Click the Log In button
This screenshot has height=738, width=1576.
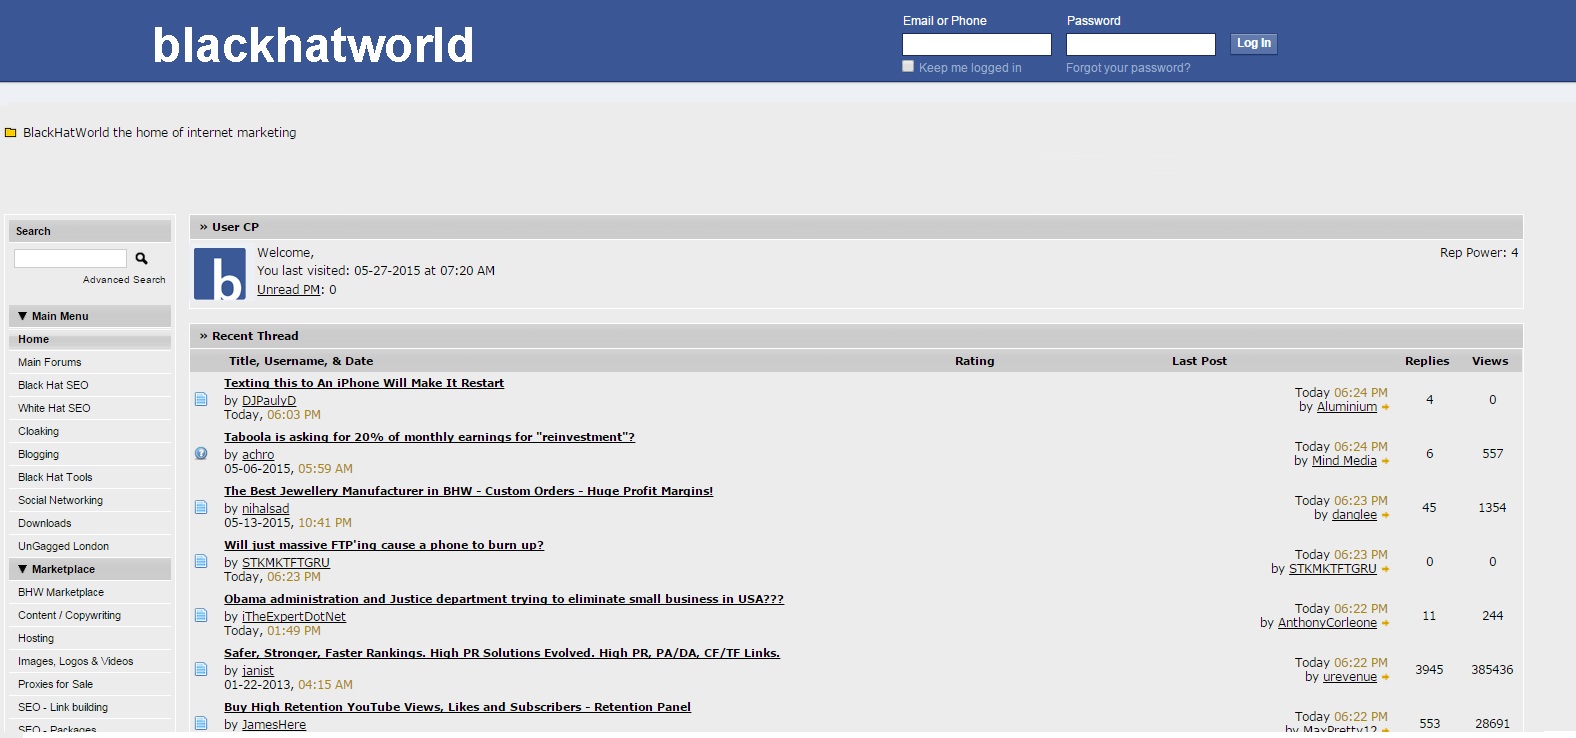1254,43
